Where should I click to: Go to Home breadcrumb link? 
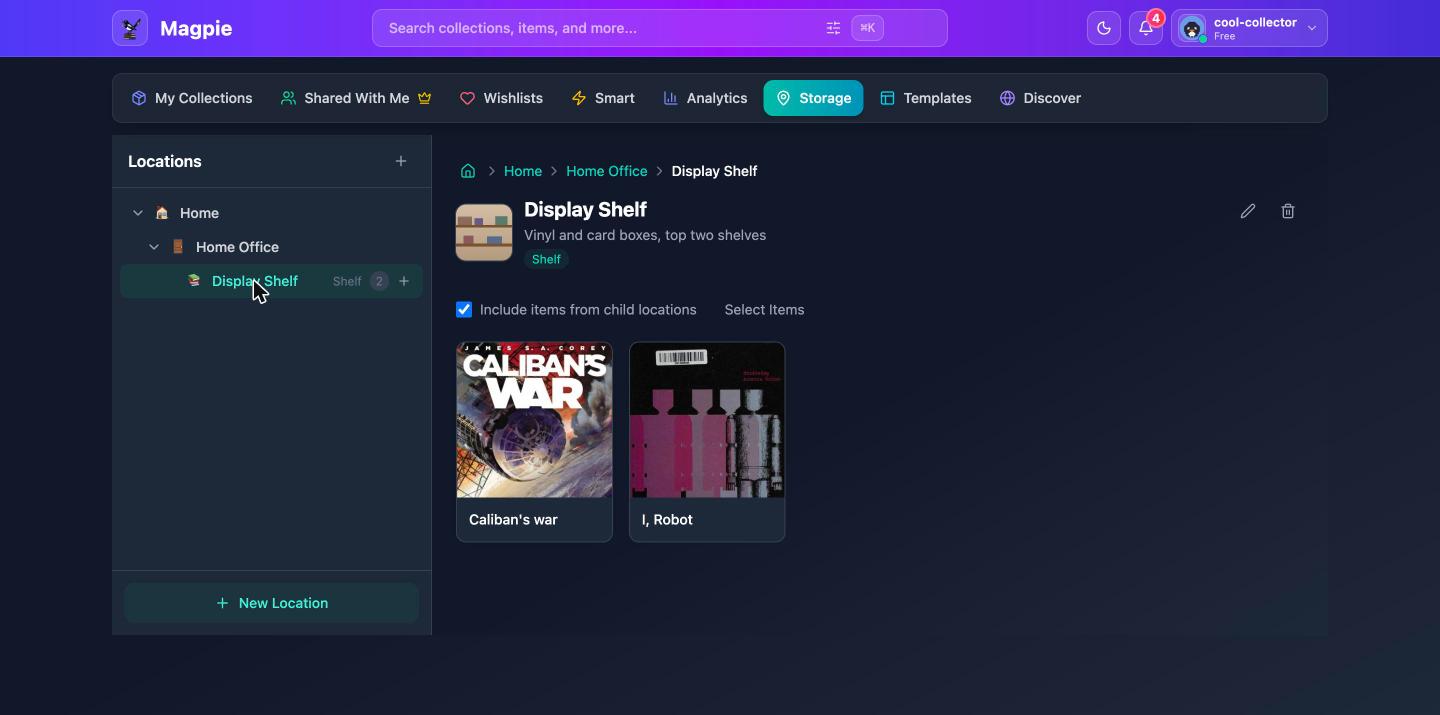coord(523,171)
